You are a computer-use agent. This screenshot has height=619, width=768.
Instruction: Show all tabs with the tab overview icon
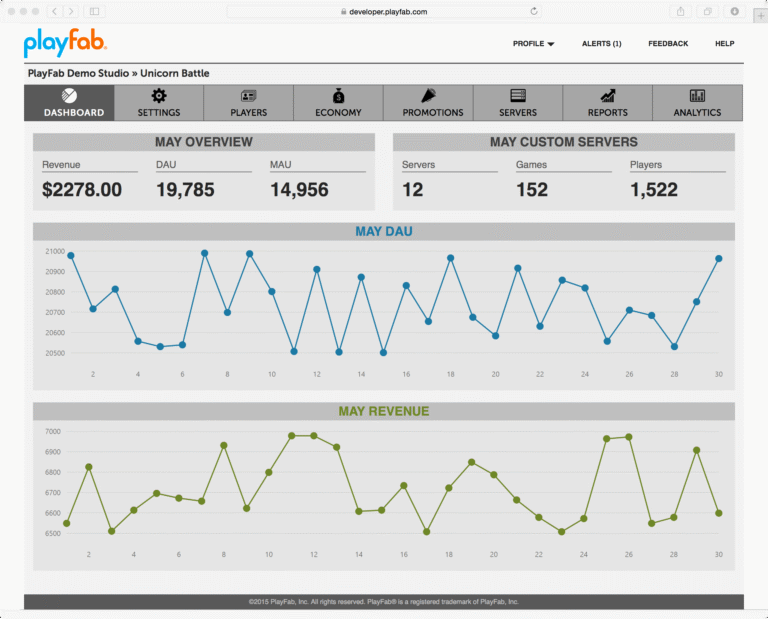707,11
